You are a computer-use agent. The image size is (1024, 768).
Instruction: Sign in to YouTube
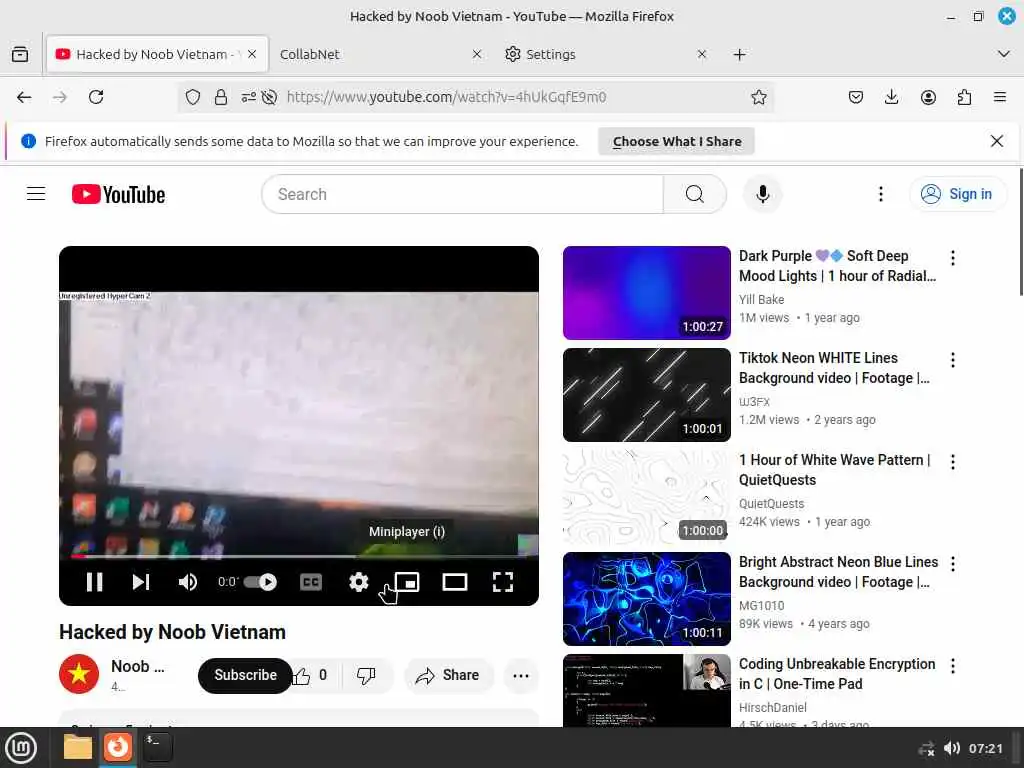[x=957, y=194]
